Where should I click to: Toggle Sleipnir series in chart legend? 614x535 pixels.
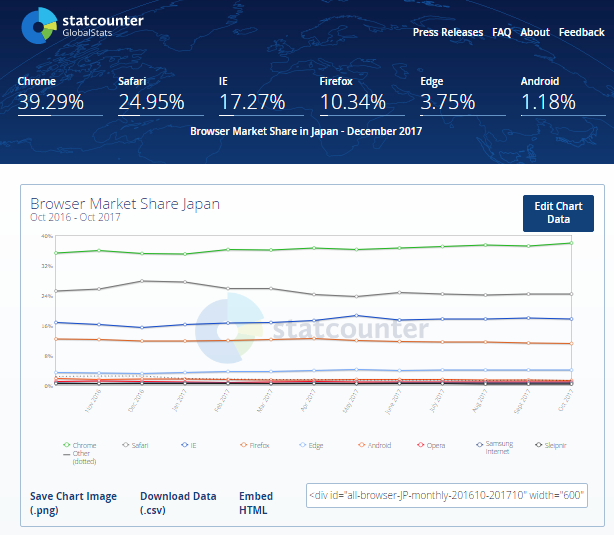551,445
